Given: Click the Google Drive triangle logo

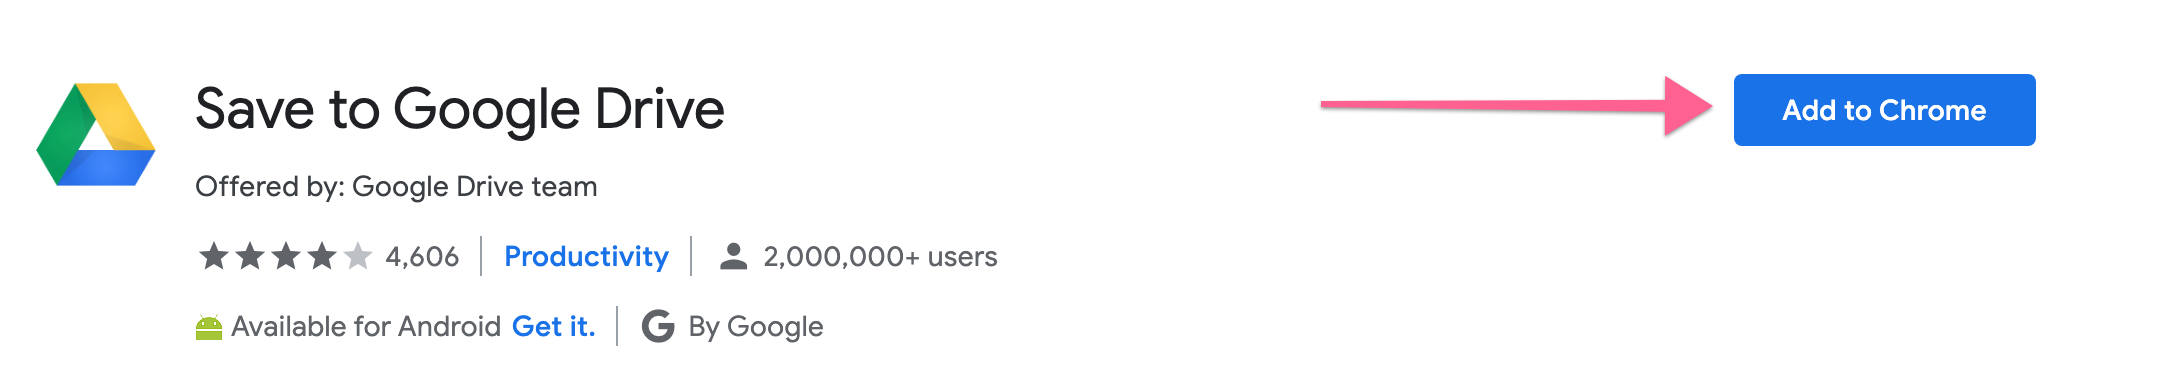Looking at the screenshot, I should 96,134.
